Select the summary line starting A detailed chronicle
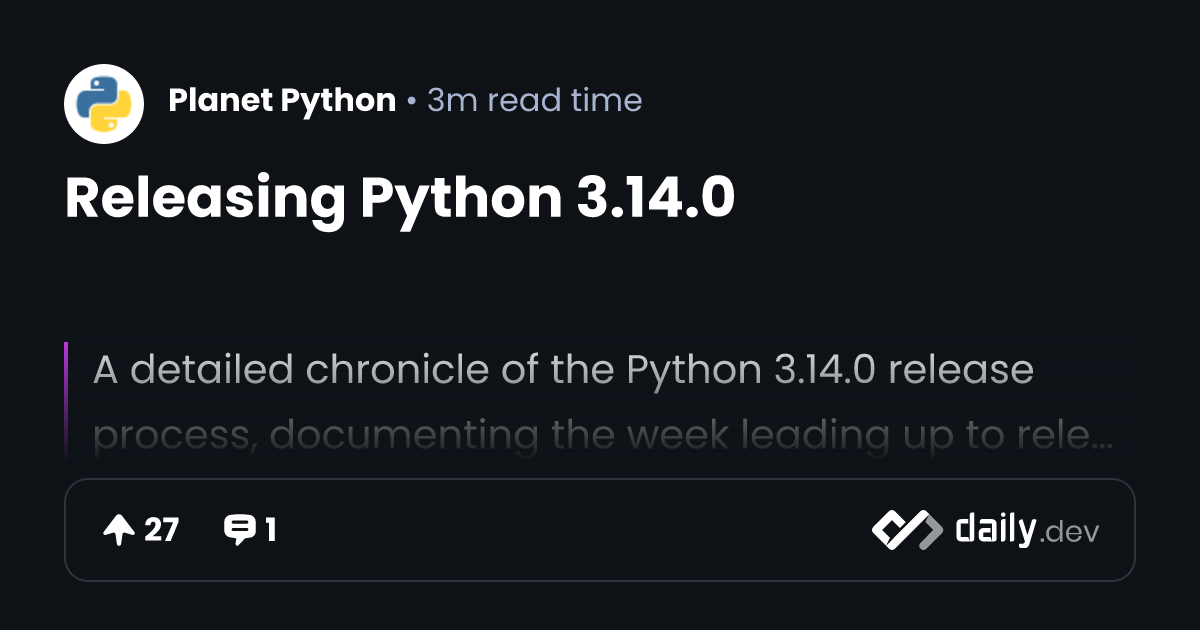 (x=562, y=371)
